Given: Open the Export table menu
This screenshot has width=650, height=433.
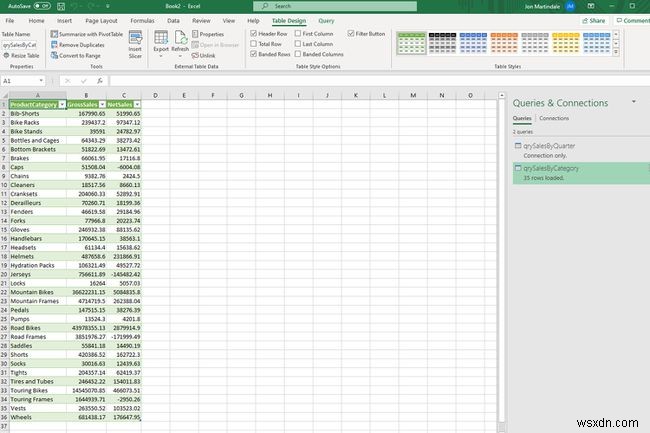Looking at the screenshot, I should pos(161,44).
